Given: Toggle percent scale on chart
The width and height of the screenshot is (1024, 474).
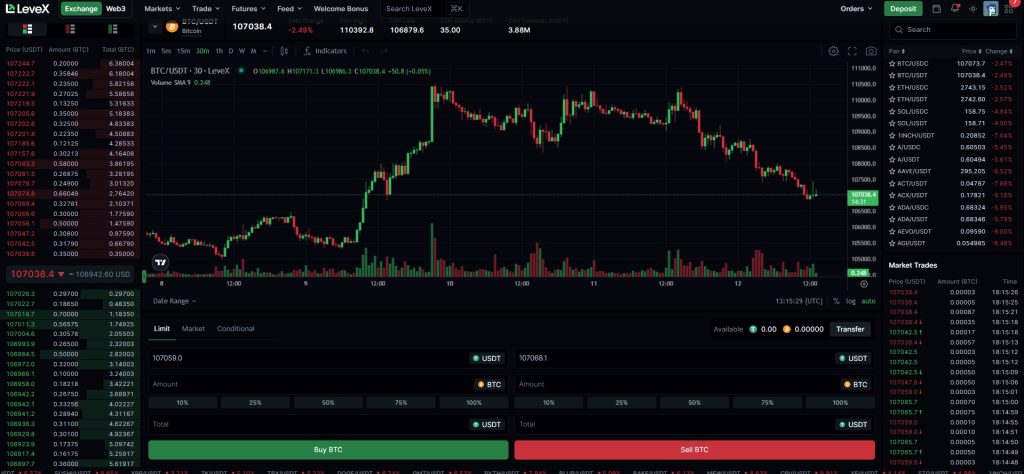Looking at the screenshot, I should coord(836,301).
